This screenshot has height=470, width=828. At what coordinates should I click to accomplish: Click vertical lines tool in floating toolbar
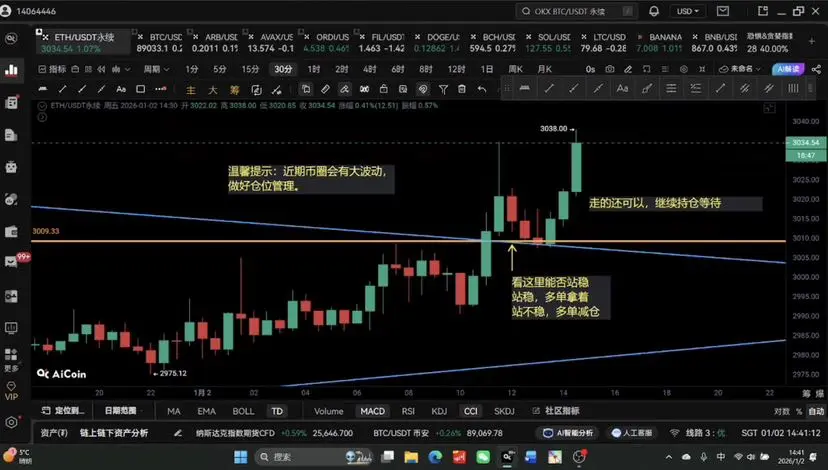[793, 89]
